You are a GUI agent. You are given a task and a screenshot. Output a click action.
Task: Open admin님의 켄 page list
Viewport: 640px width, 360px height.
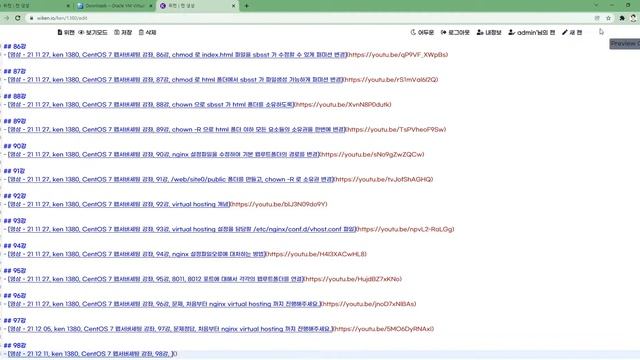[531, 32]
